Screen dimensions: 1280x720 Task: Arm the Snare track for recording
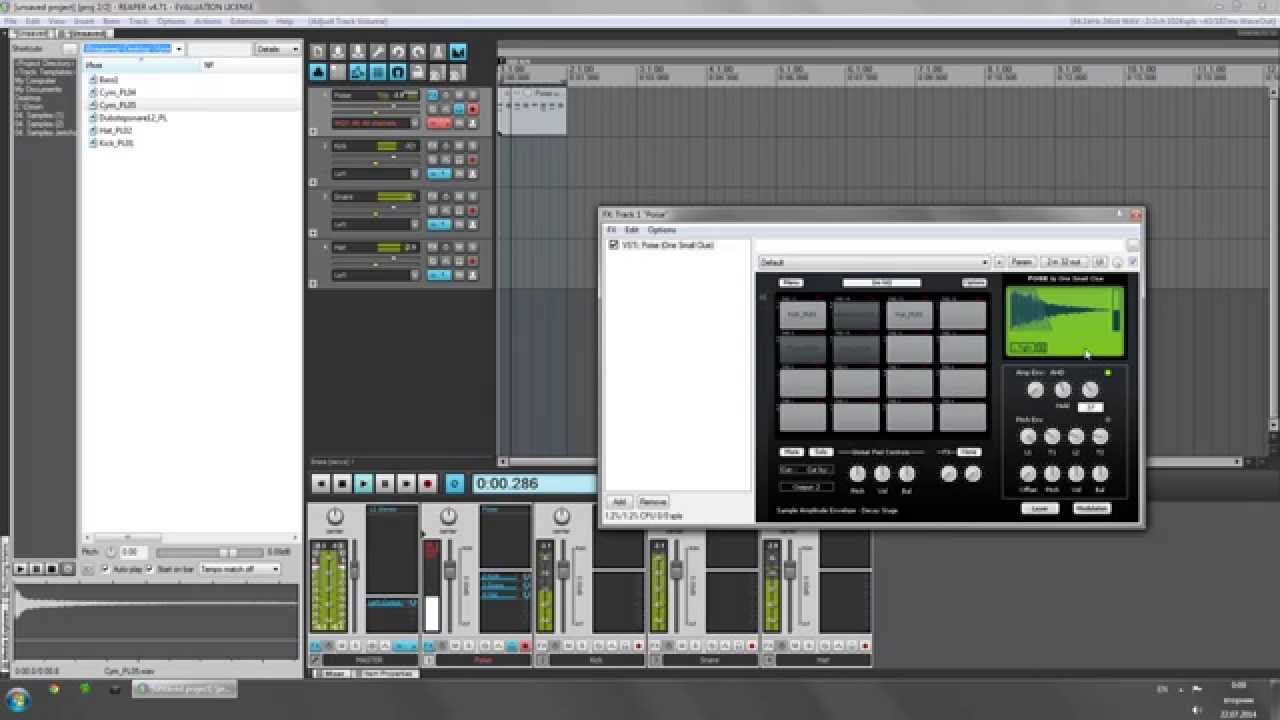coord(473,211)
